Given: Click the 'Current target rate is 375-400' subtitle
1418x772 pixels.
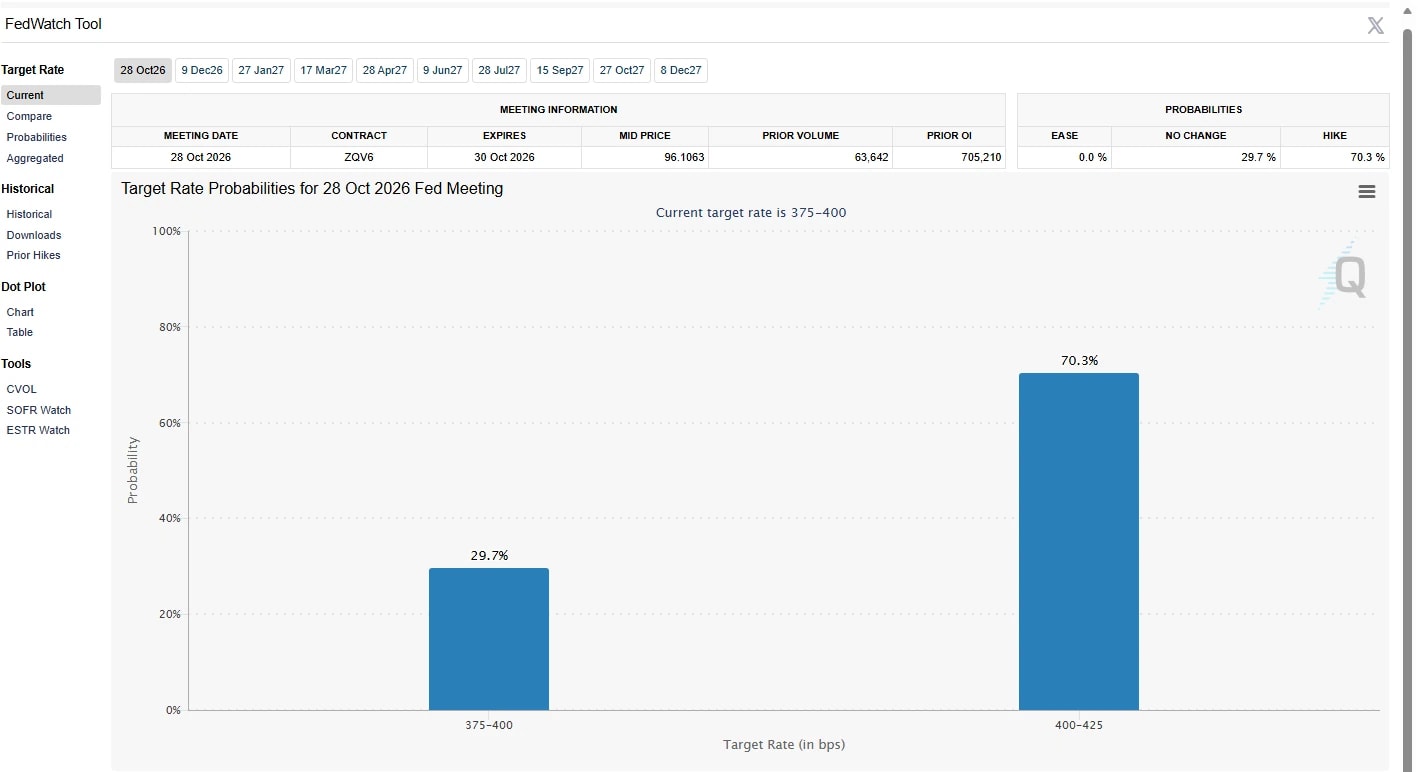Looking at the screenshot, I should tap(751, 212).
